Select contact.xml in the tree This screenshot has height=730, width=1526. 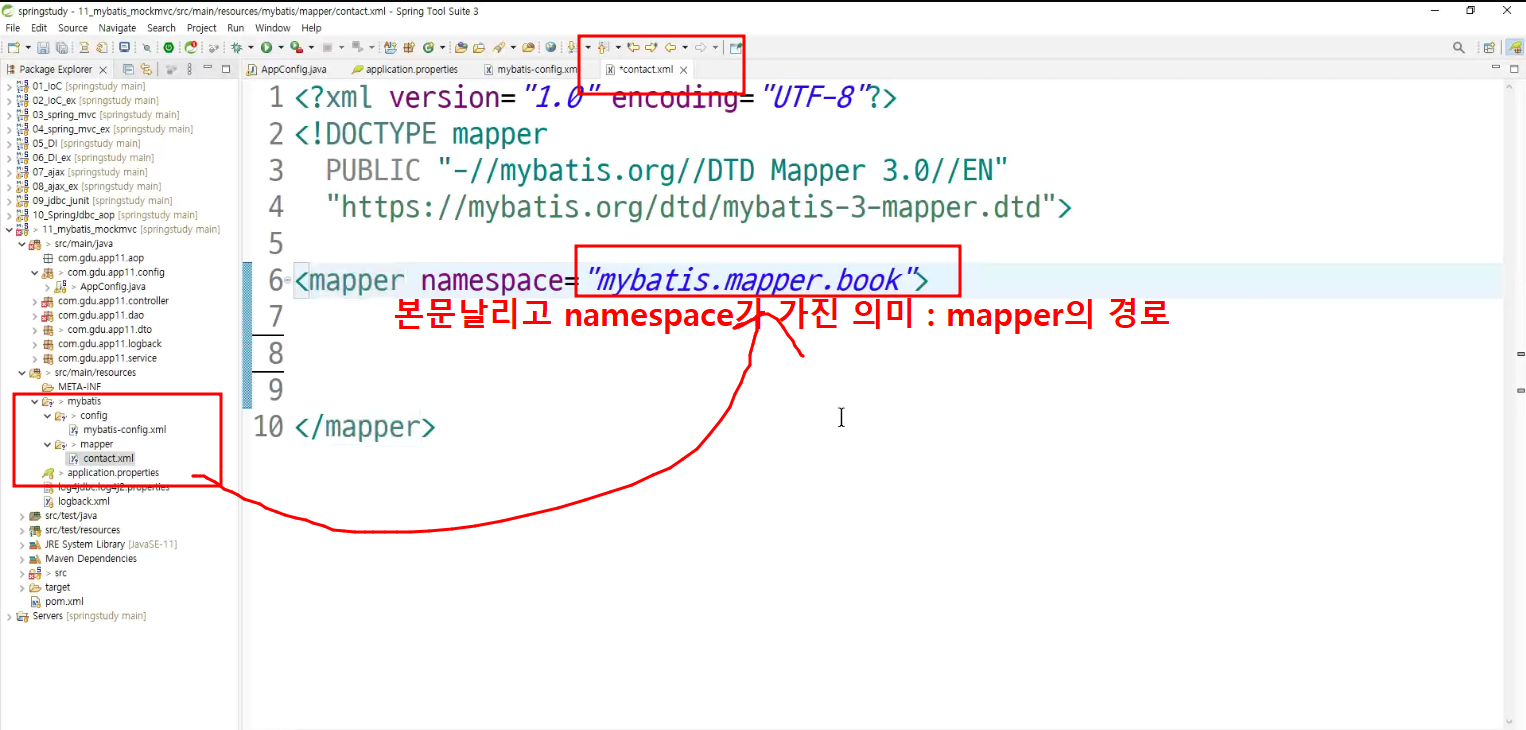109,458
